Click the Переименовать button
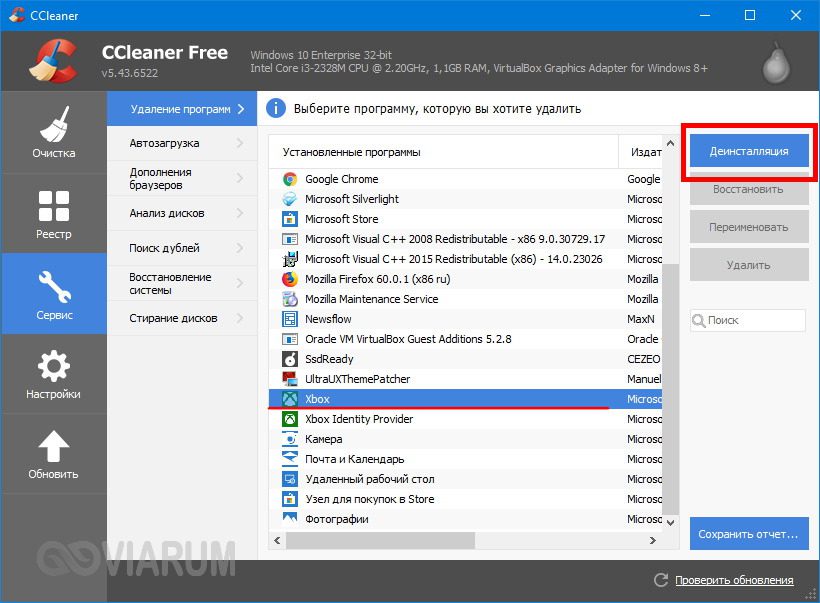Screen dimensions: 820x603 point(749,227)
